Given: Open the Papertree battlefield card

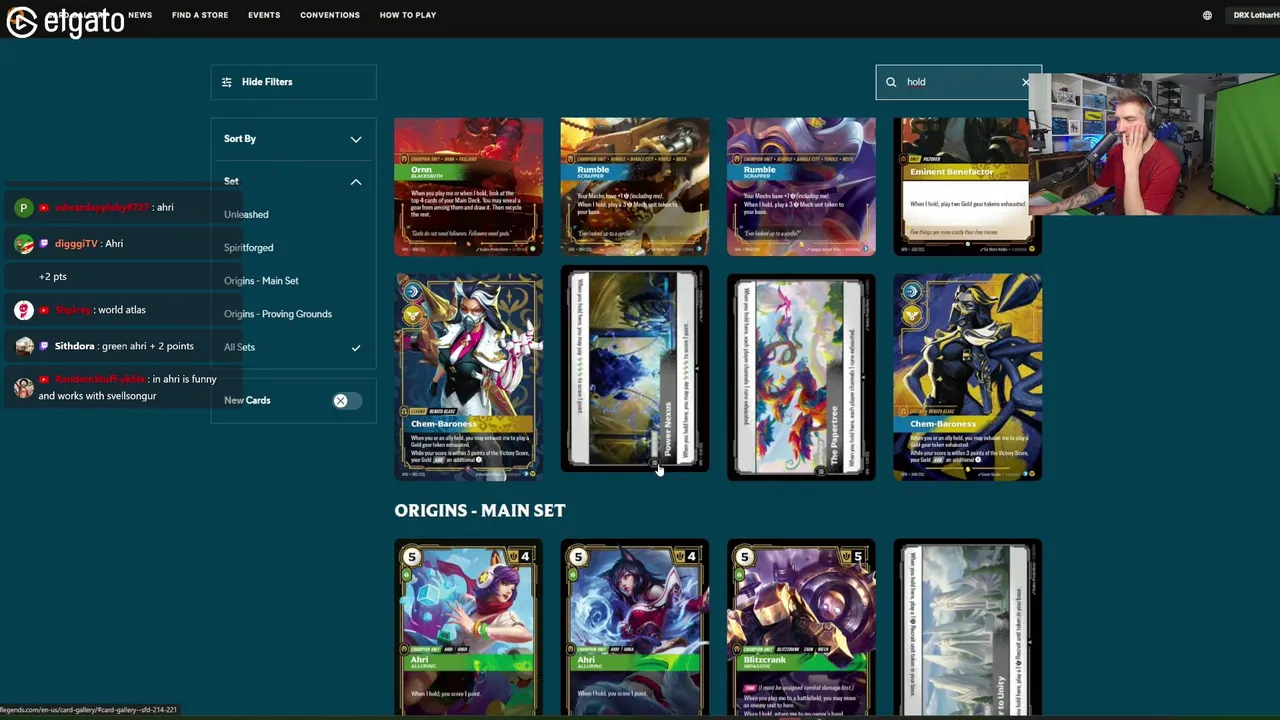Looking at the screenshot, I should [801, 377].
